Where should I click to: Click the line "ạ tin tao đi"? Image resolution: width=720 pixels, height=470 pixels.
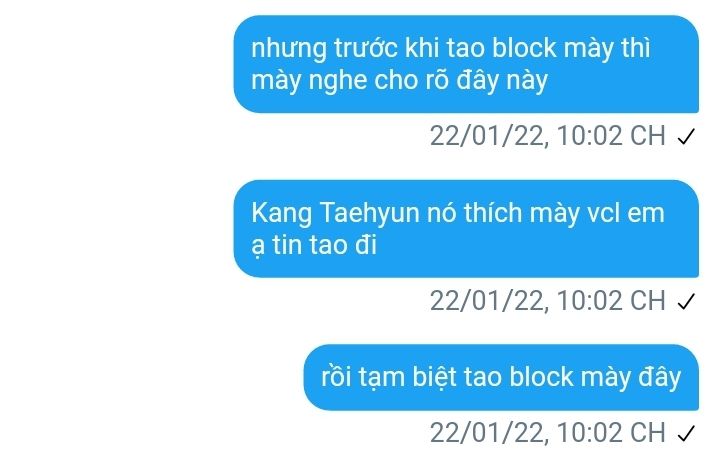click(x=314, y=245)
